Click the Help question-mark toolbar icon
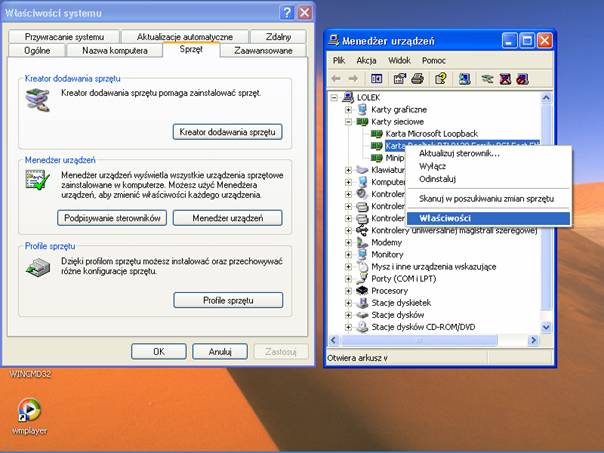The width and height of the screenshot is (604, 453). (441, 79)
